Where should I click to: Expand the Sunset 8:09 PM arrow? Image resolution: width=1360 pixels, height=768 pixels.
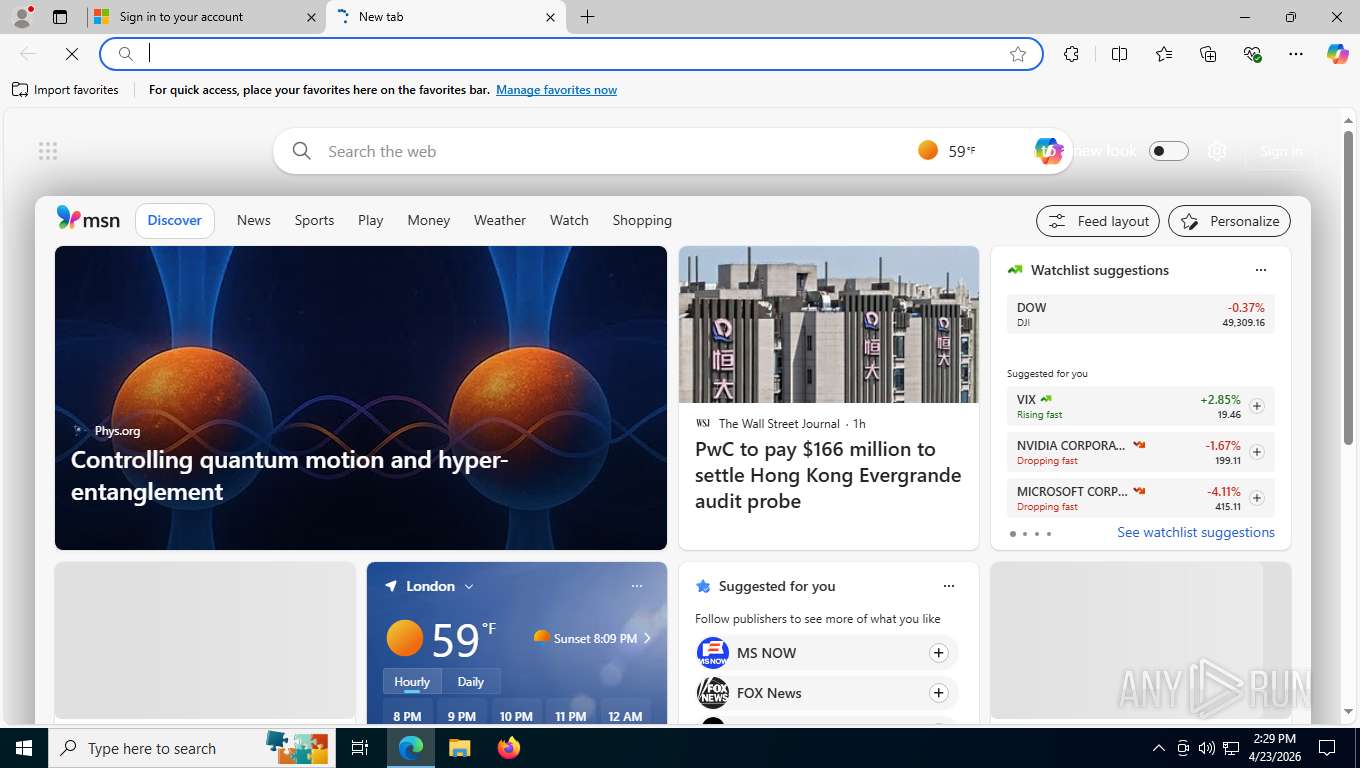coord(647,638)
